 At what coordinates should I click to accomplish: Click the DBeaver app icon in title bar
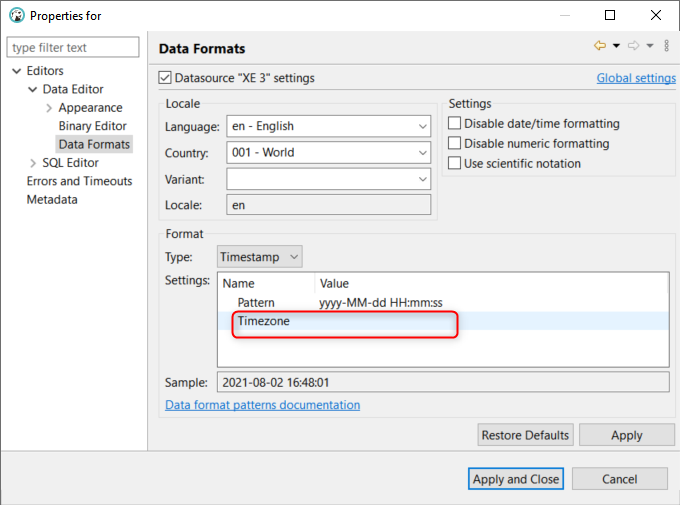point(17,15)
